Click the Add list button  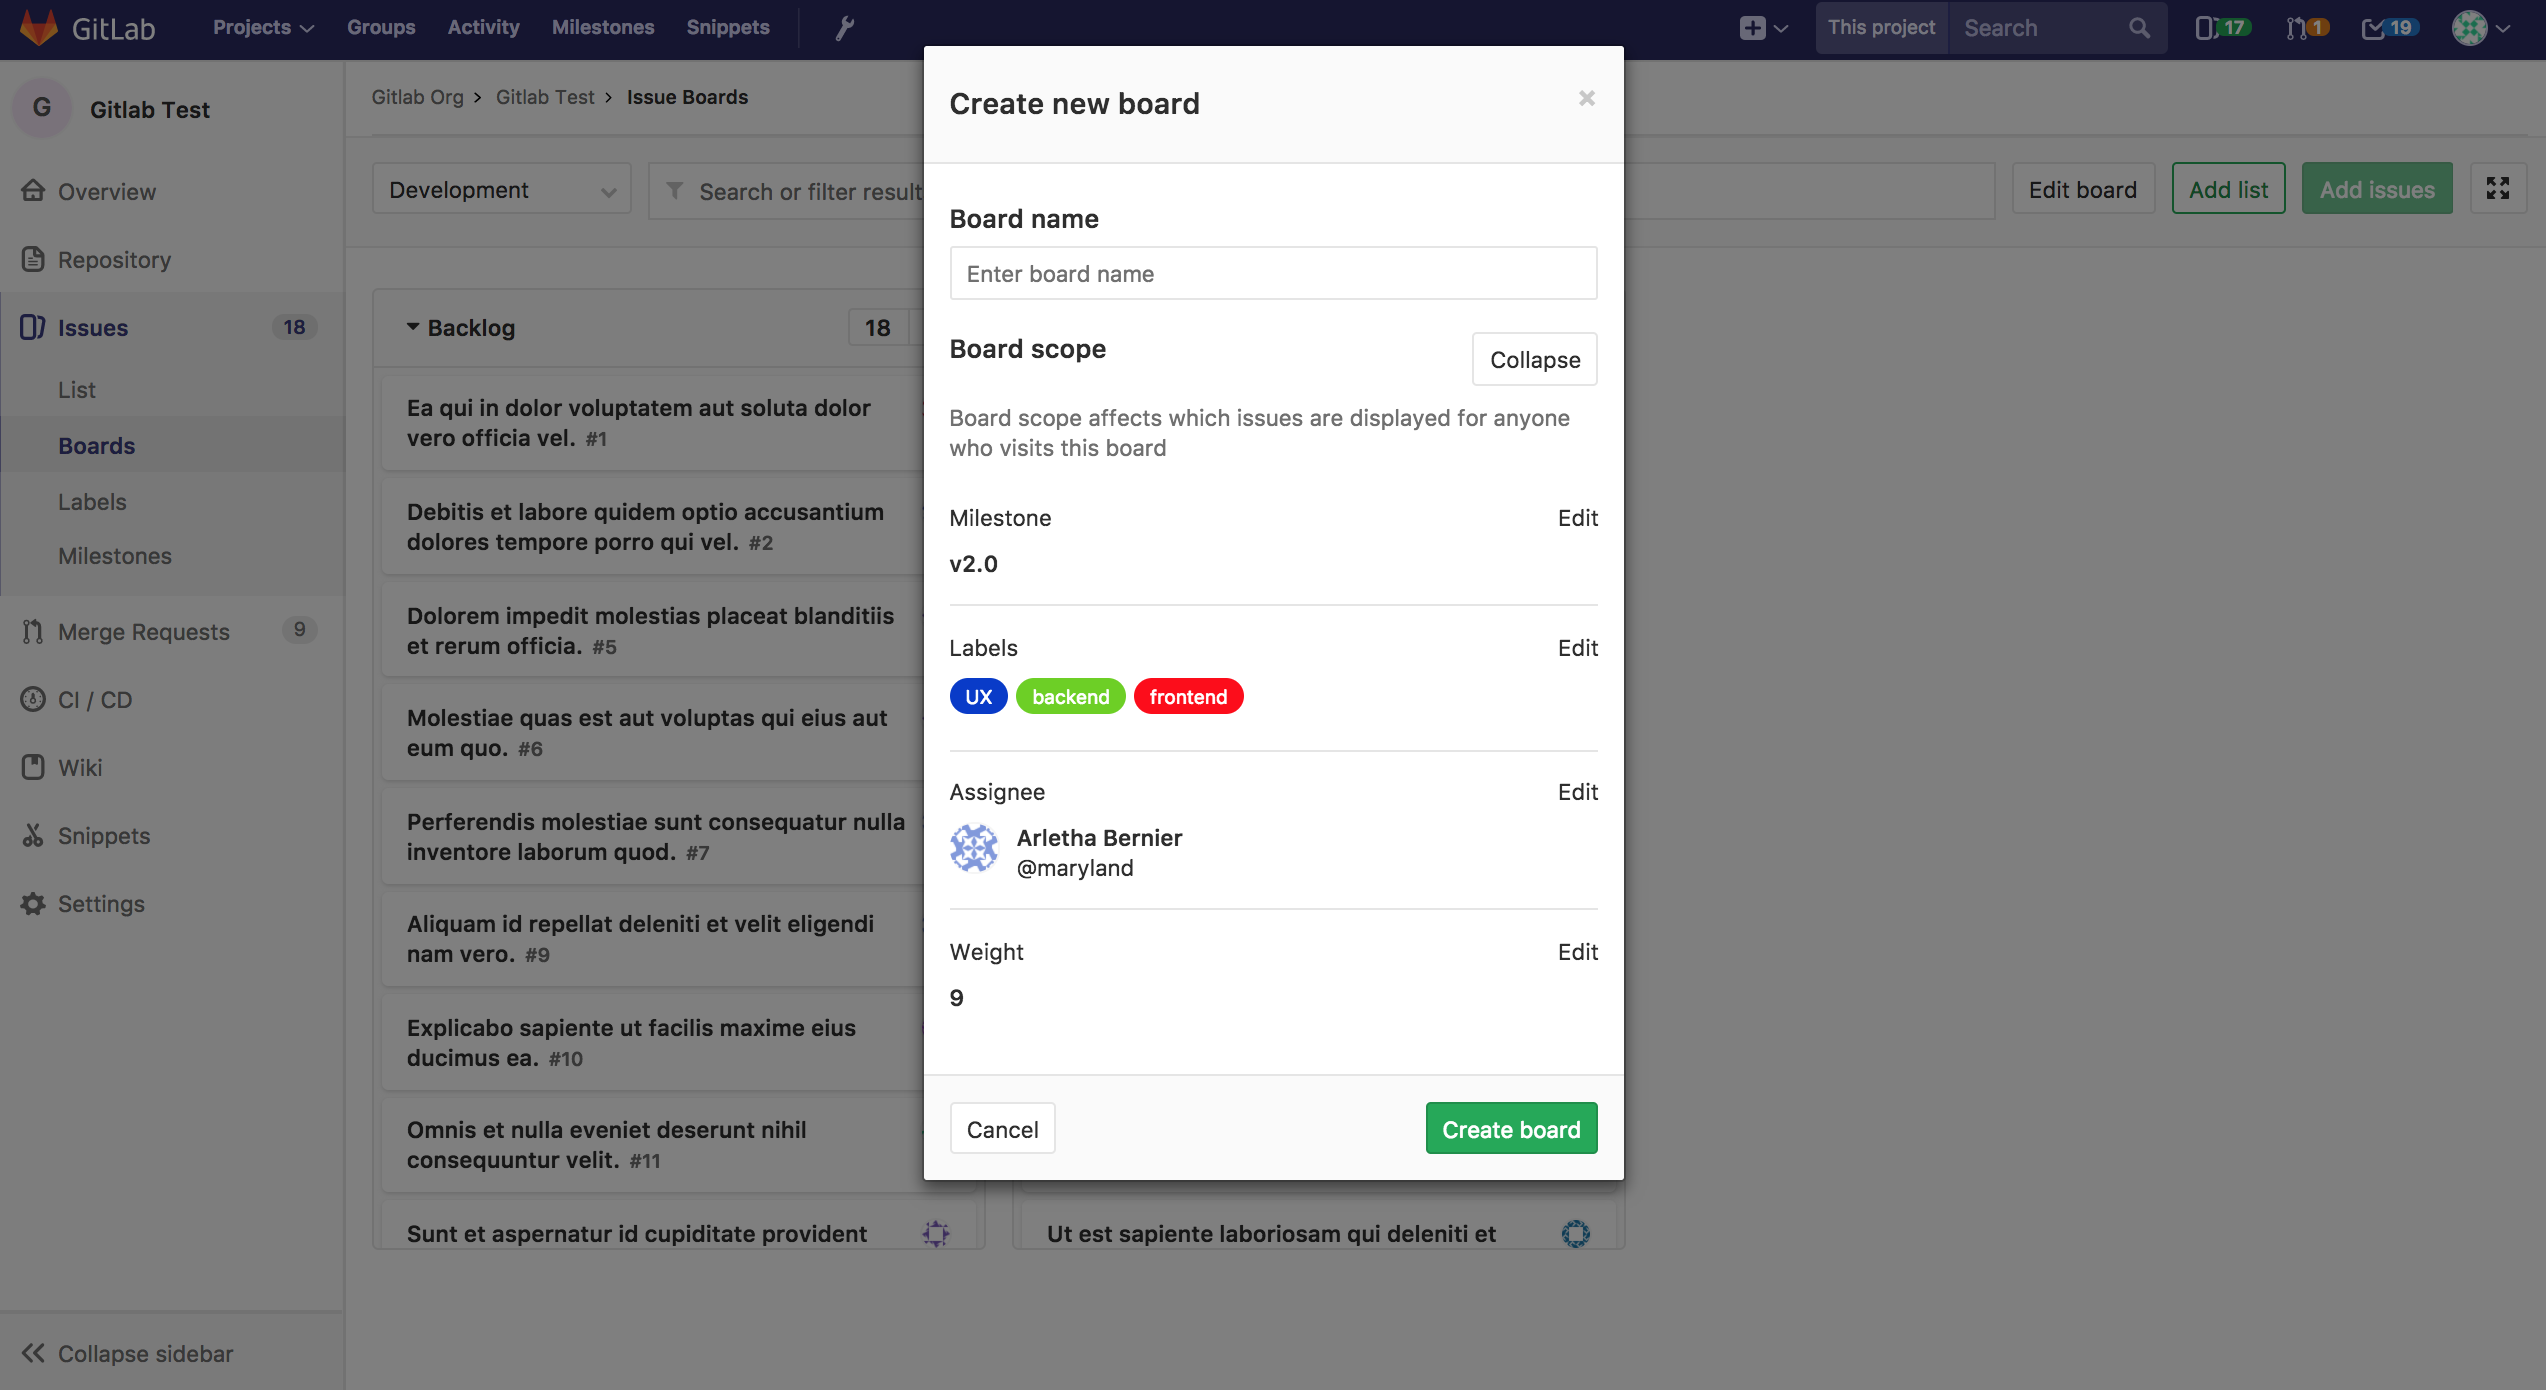click(x=2228, y=188)
